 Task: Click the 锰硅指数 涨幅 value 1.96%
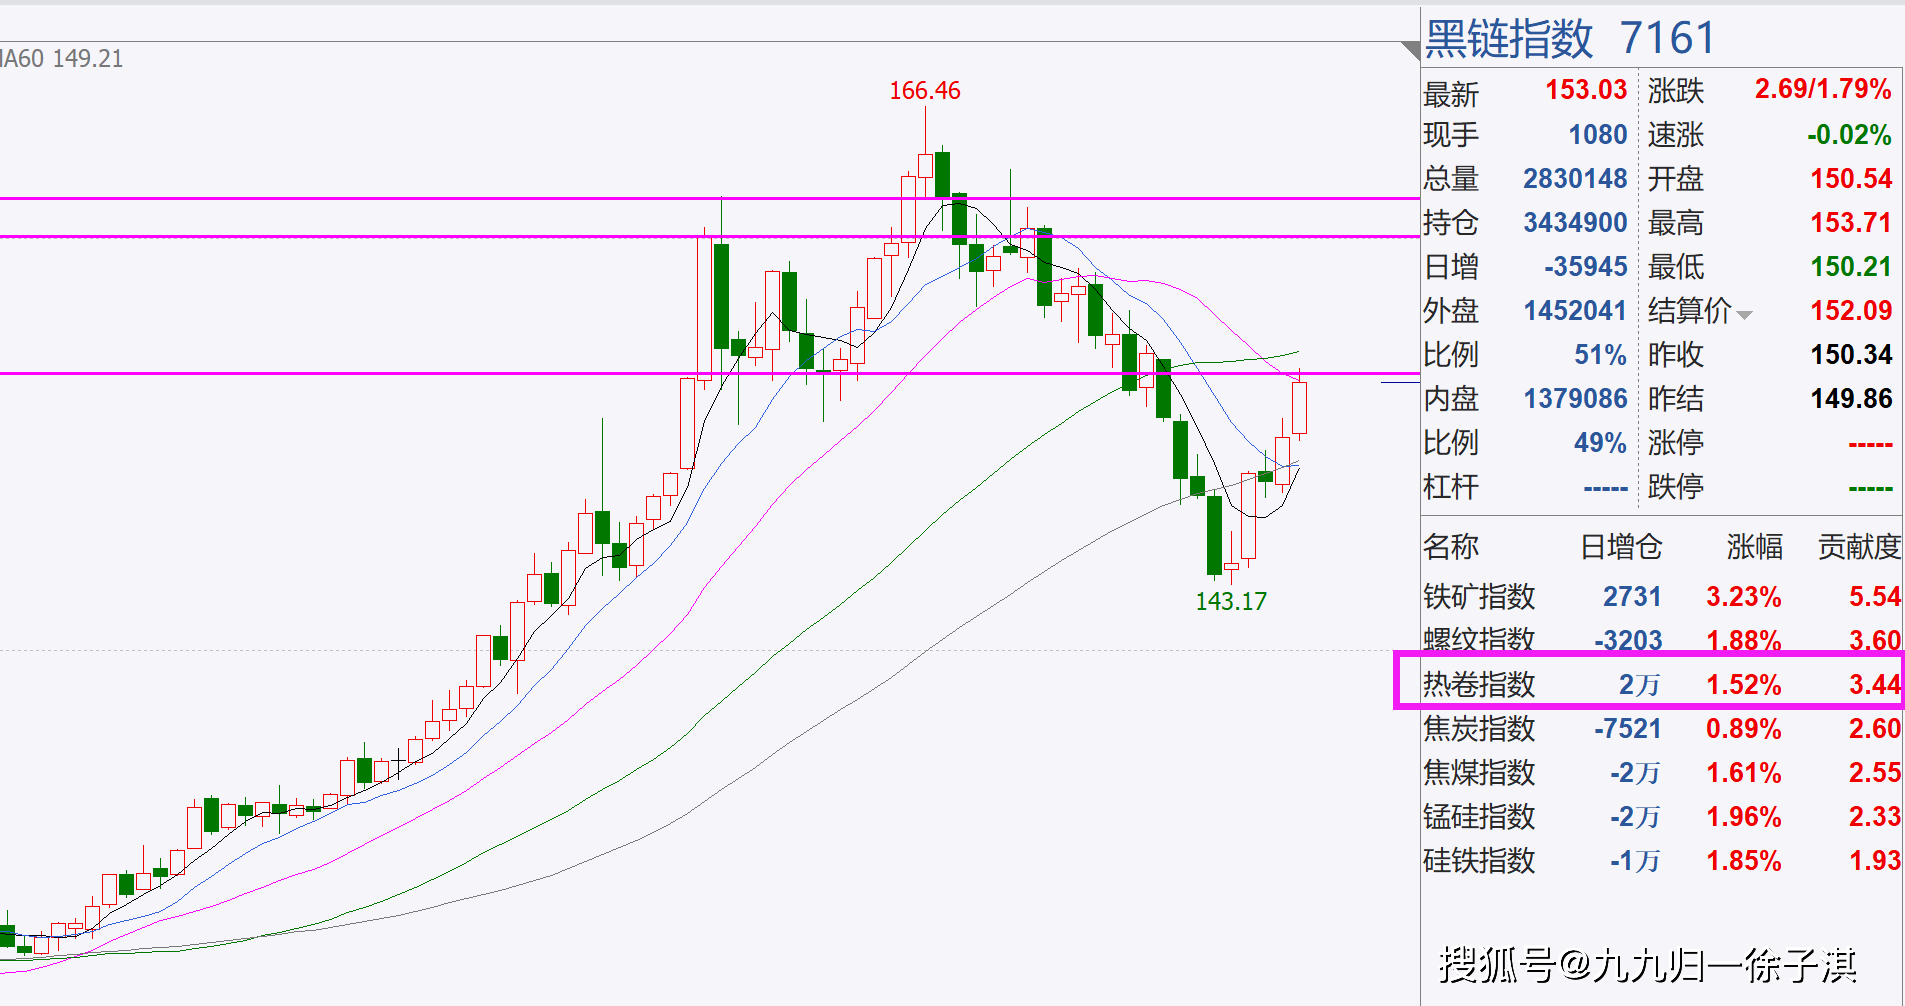(1744, 817)
